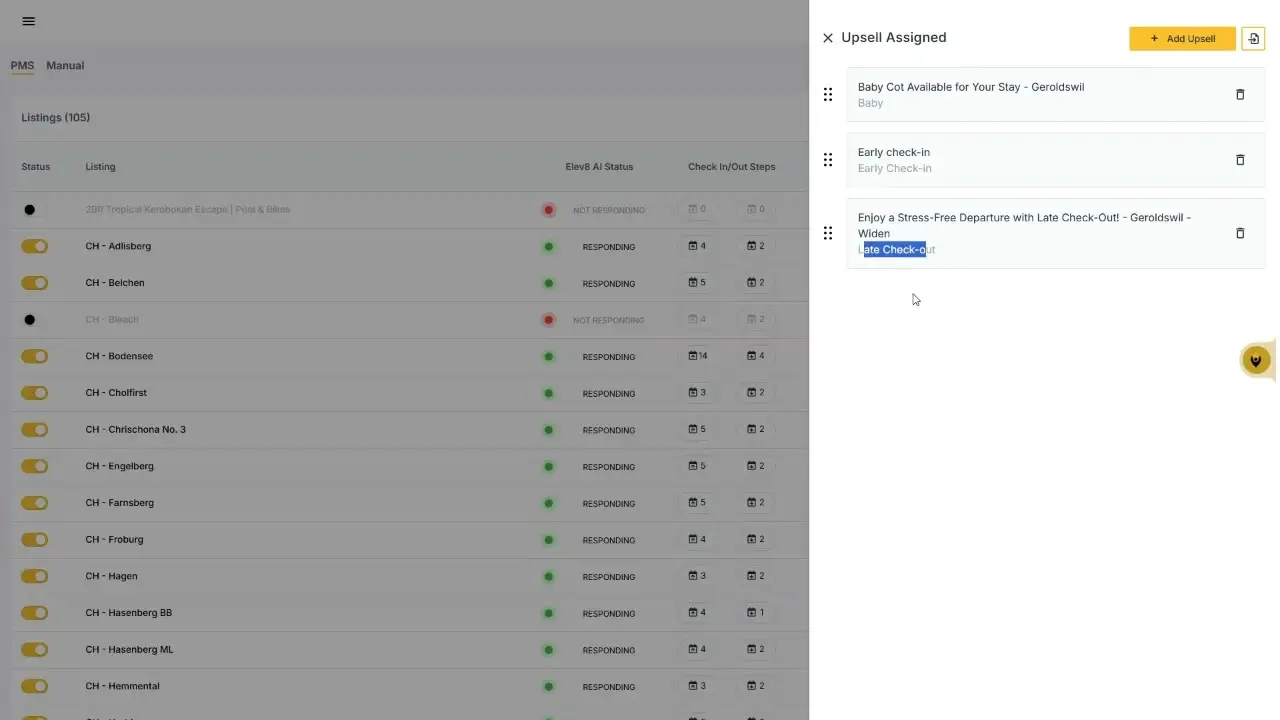Click the Elev8 AI Status column header
Viewport: 1280px width, 720px height.
tap(599, 167)
